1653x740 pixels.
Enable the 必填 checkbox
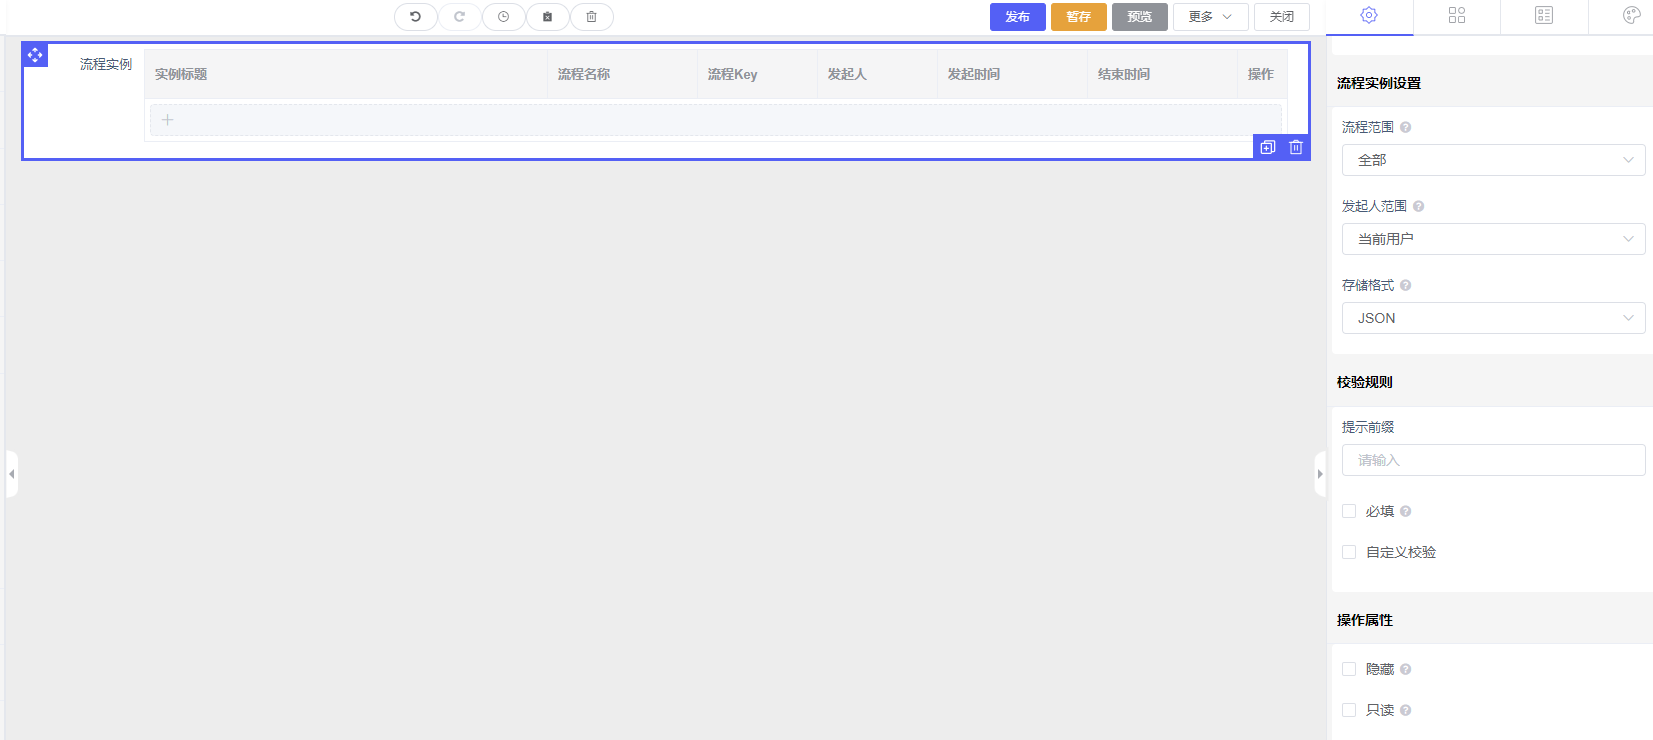1349,511
